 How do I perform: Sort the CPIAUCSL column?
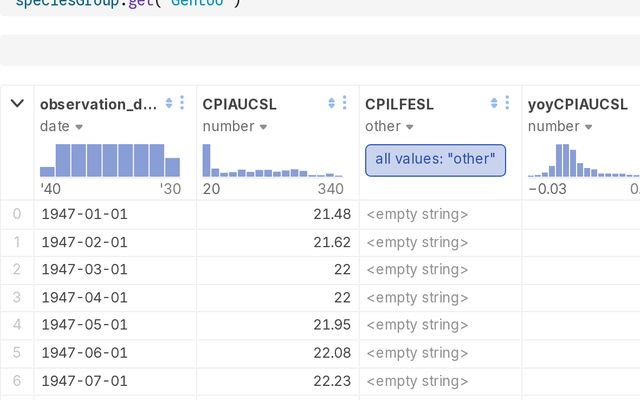pos(331,103)
